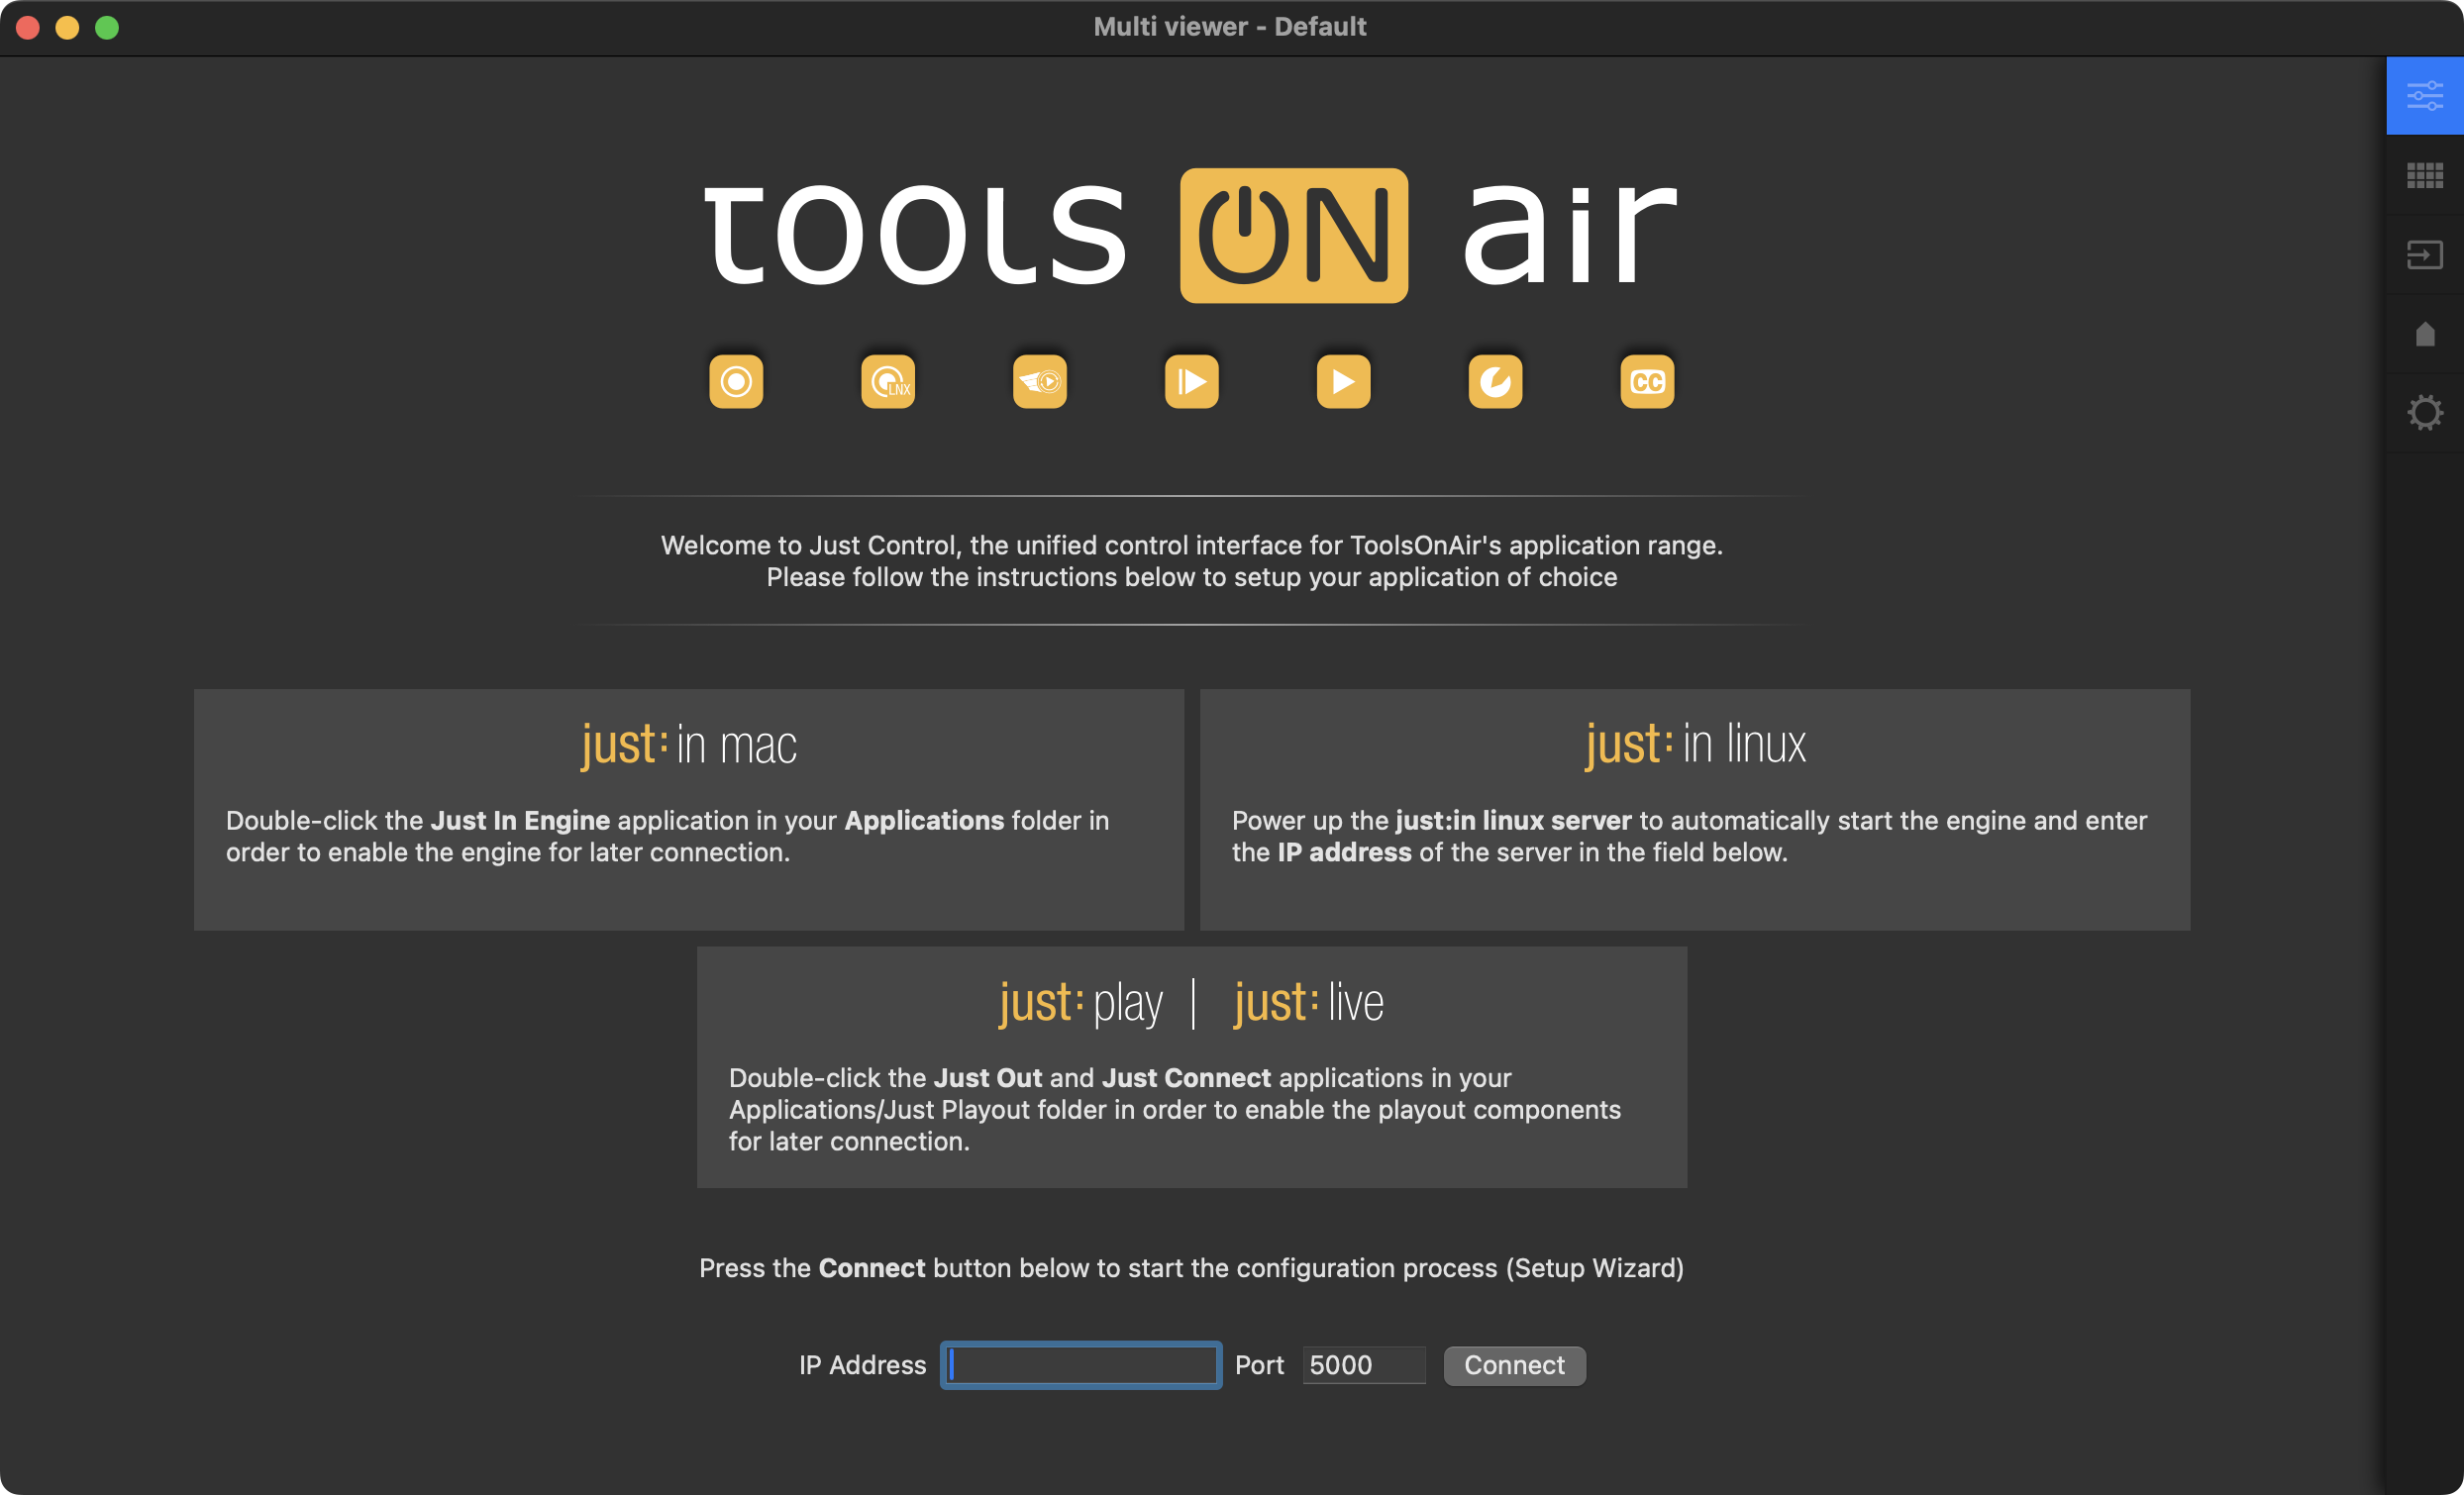This screenshot has width=2464, height=1495.
Task: Focus the IP Address input field
Action: 1081,1365
